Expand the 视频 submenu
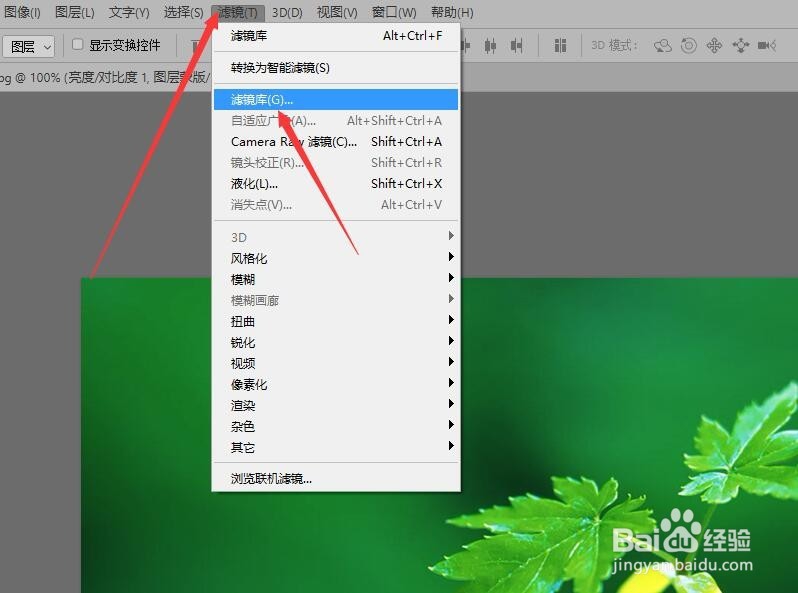This screenshot has width=798, height=593. pyautogui.click(x=336, y=362)
